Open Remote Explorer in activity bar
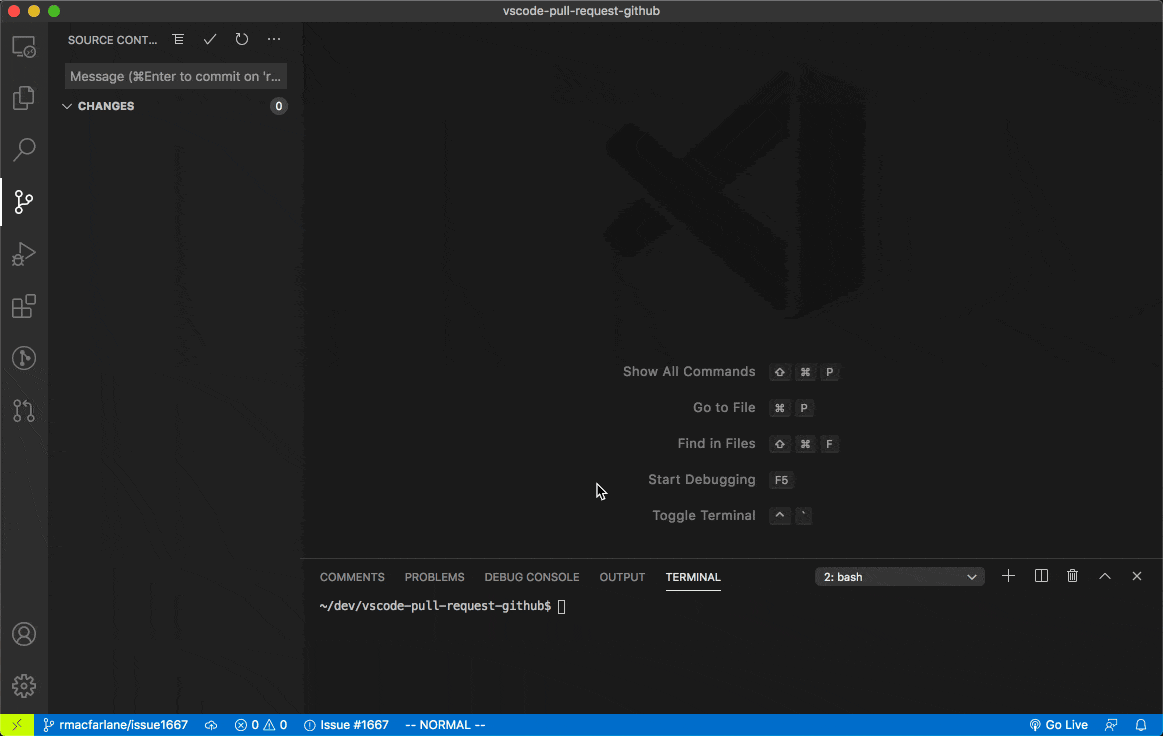 click(x=24, y=47)
